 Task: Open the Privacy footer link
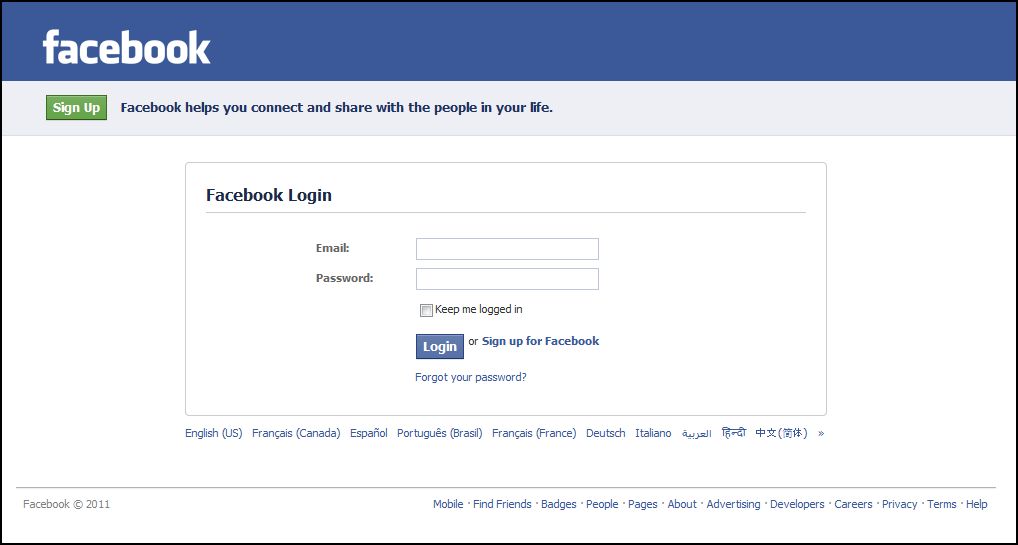(899, 504)
